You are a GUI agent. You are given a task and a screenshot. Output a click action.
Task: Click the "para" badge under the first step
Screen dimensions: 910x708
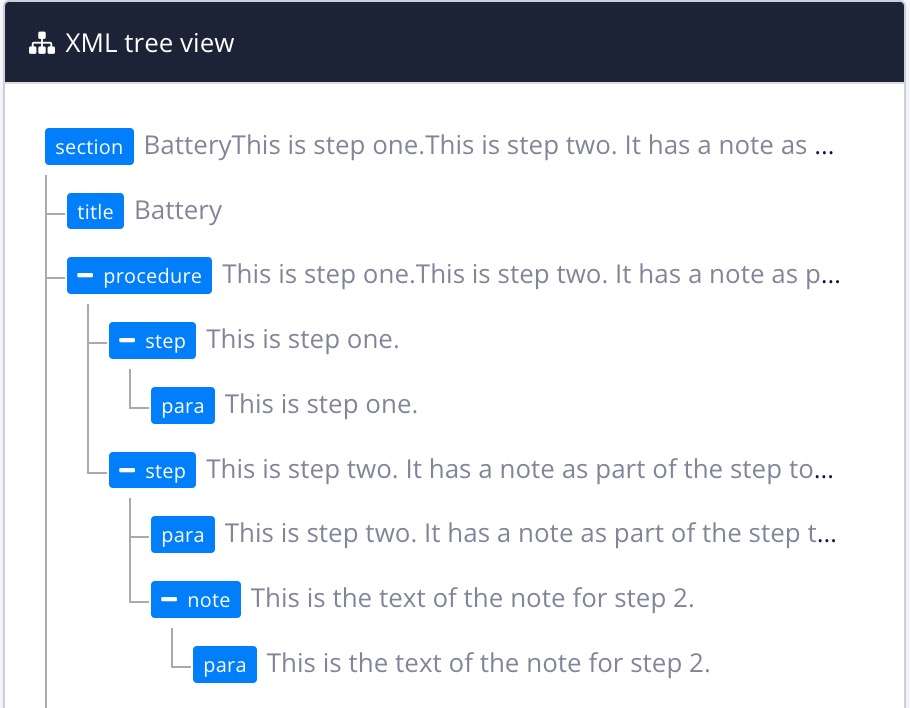pyautogui.click(x=183, y=405)
